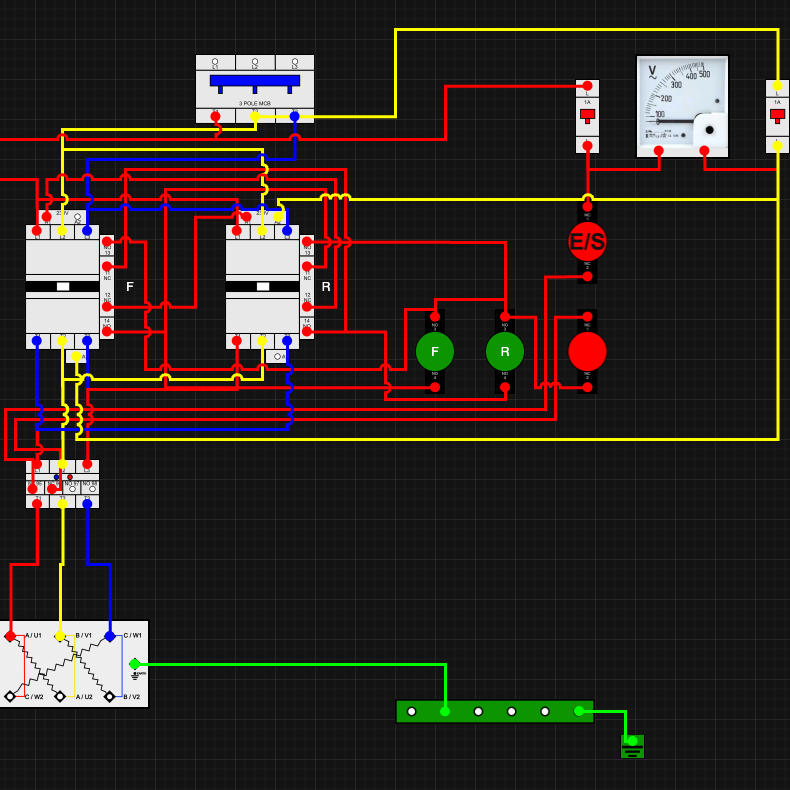Click right 1A breaker yellow bottom terminal
The image size is (790, 790).
pos(777,146)
